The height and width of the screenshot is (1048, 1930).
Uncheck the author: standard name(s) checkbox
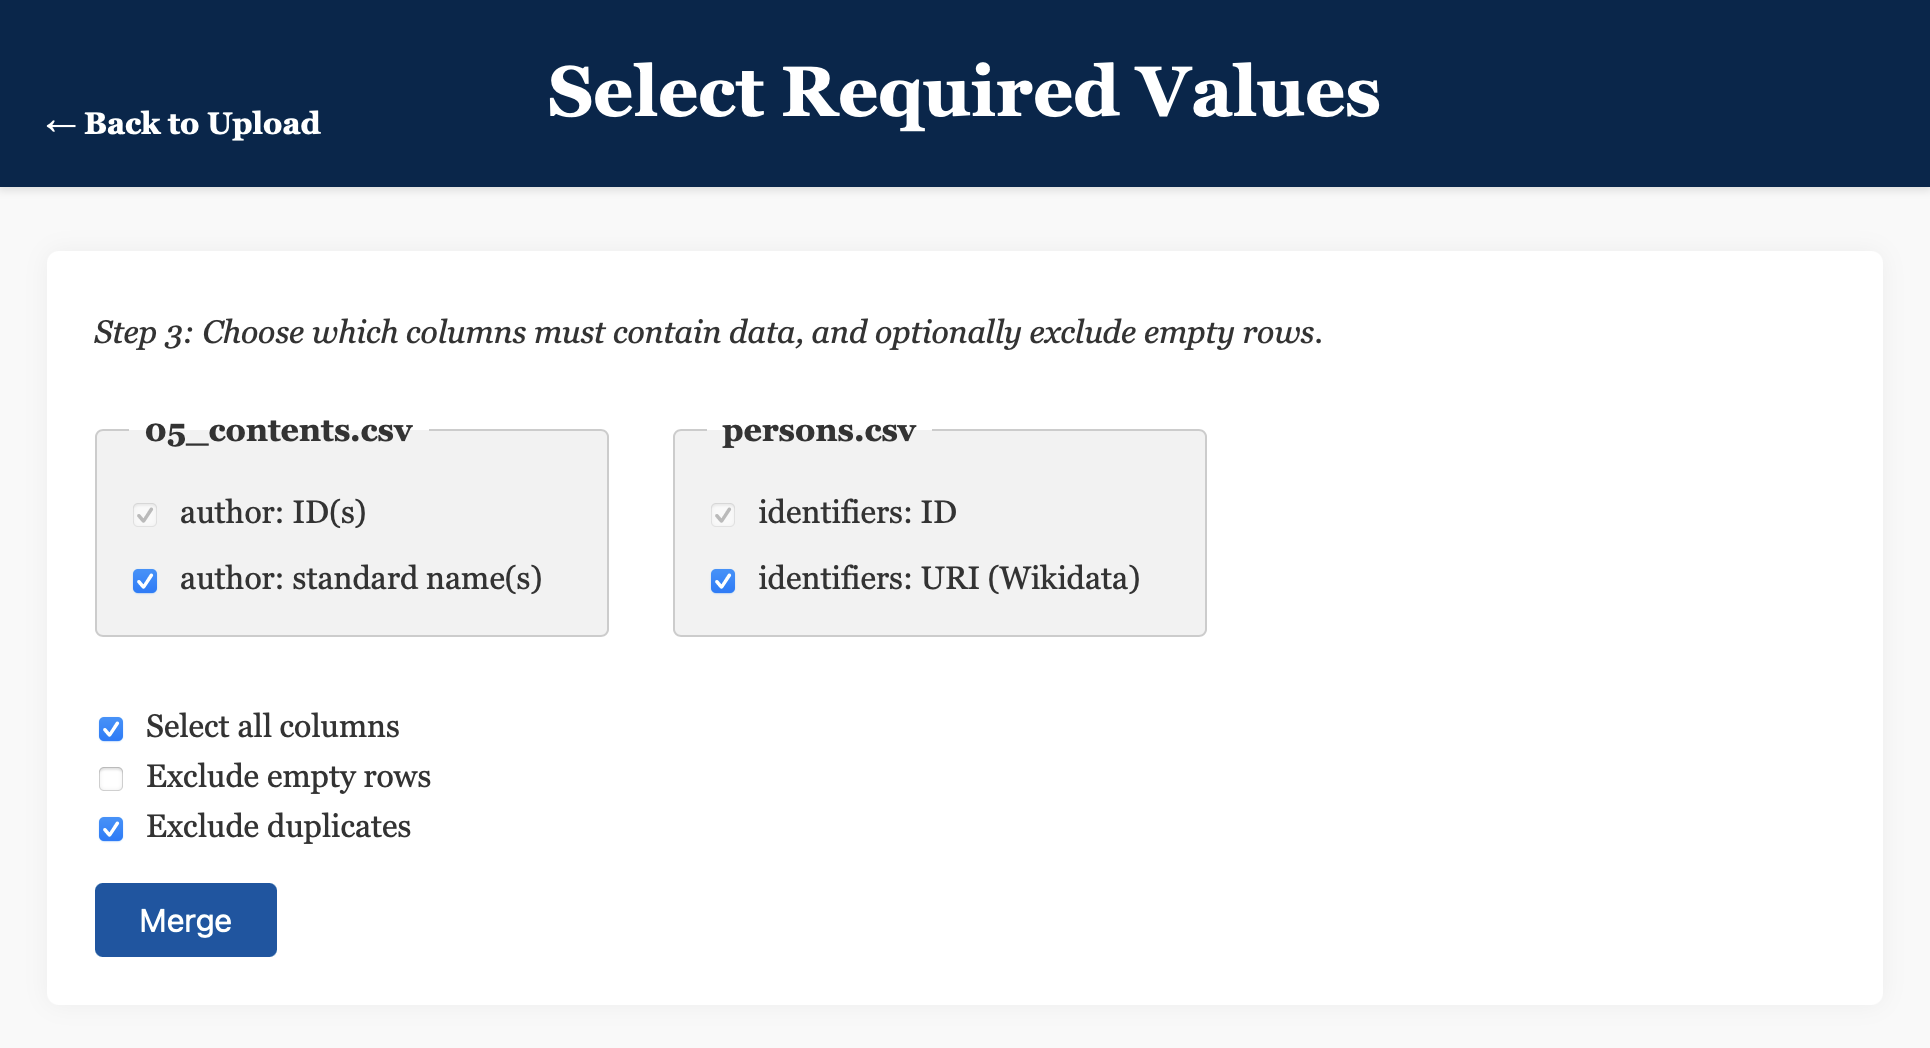[x=145, y=581]
